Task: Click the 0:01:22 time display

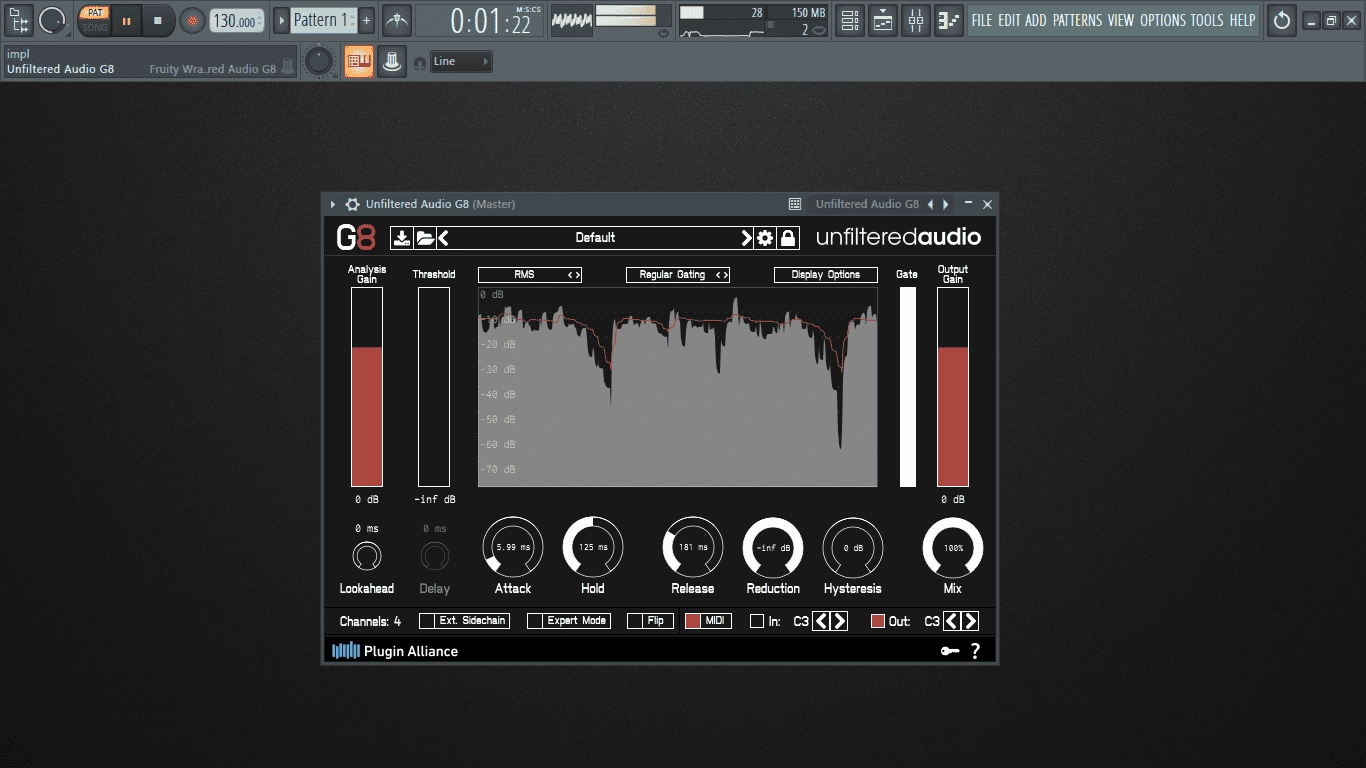Action: 479,20
